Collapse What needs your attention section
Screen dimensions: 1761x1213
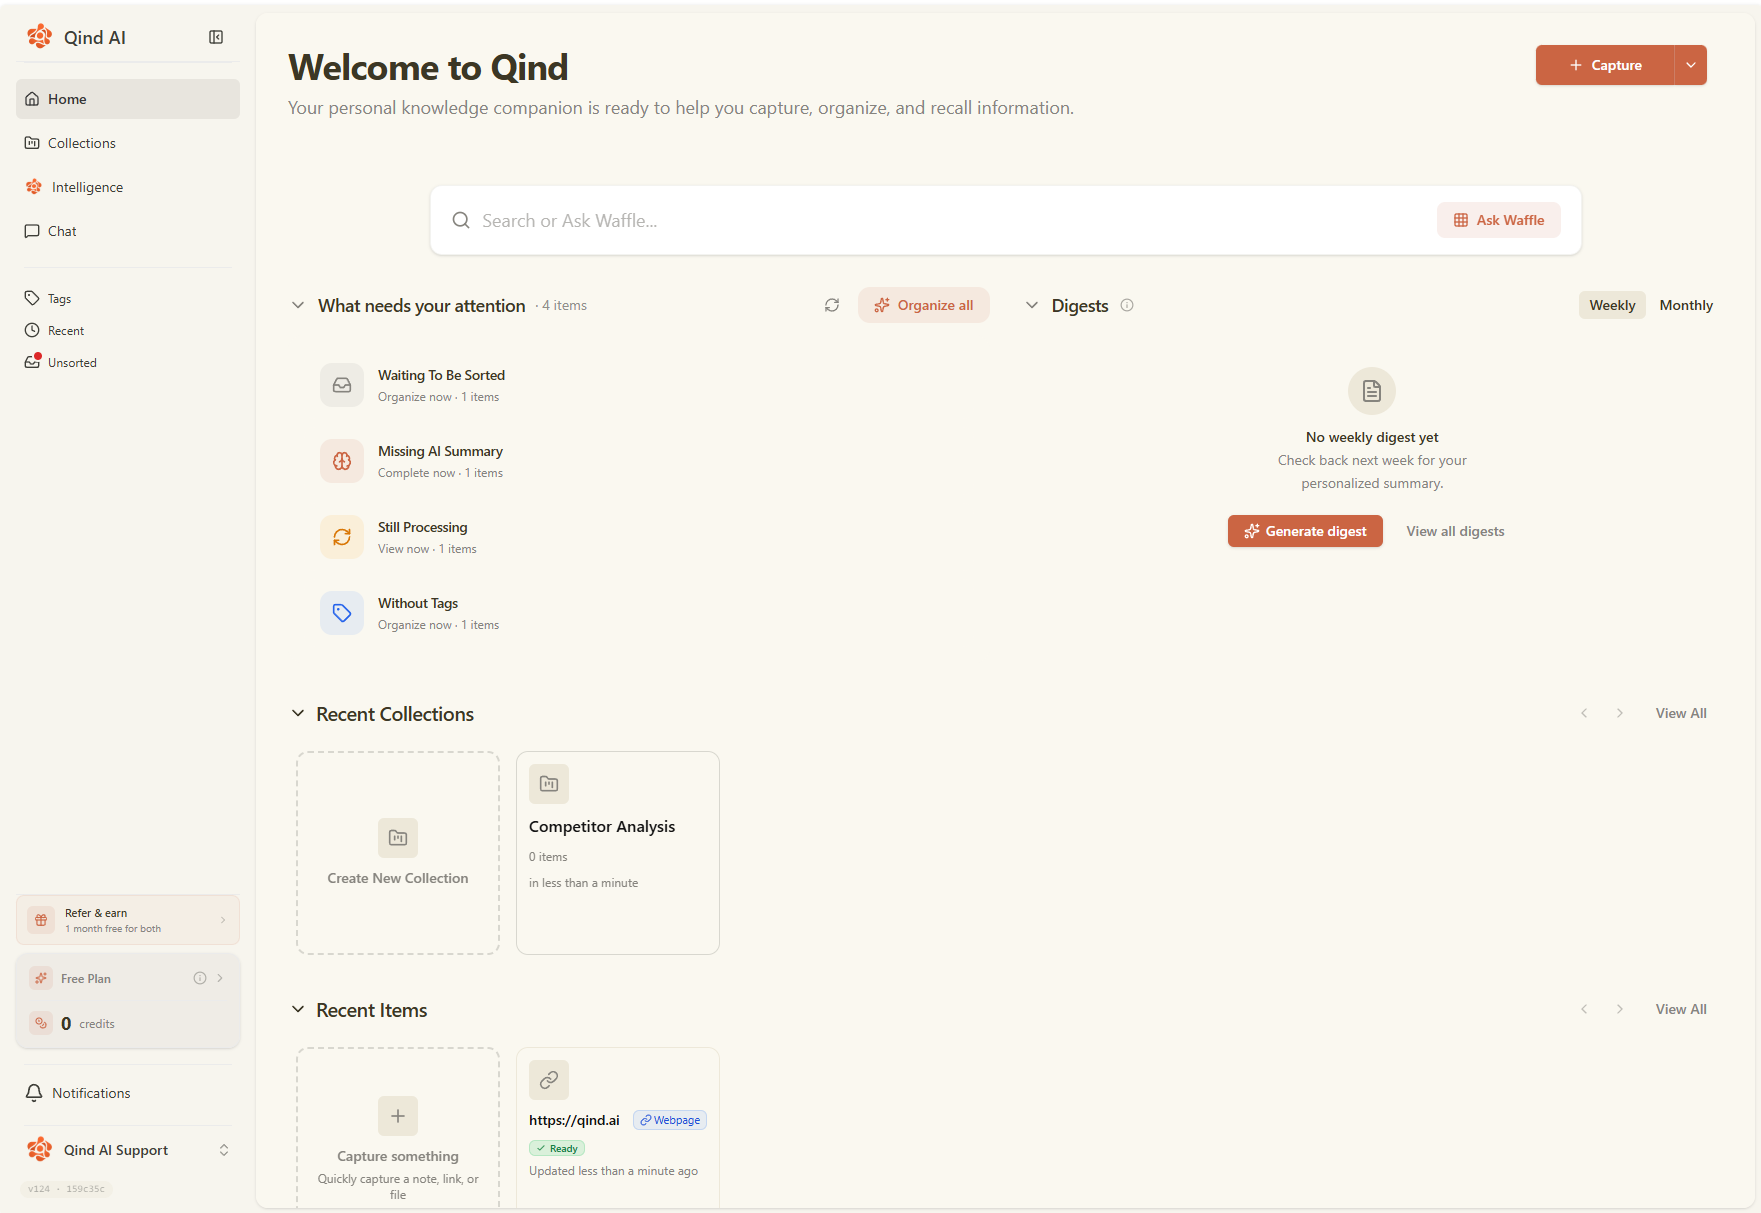(298, 305)
